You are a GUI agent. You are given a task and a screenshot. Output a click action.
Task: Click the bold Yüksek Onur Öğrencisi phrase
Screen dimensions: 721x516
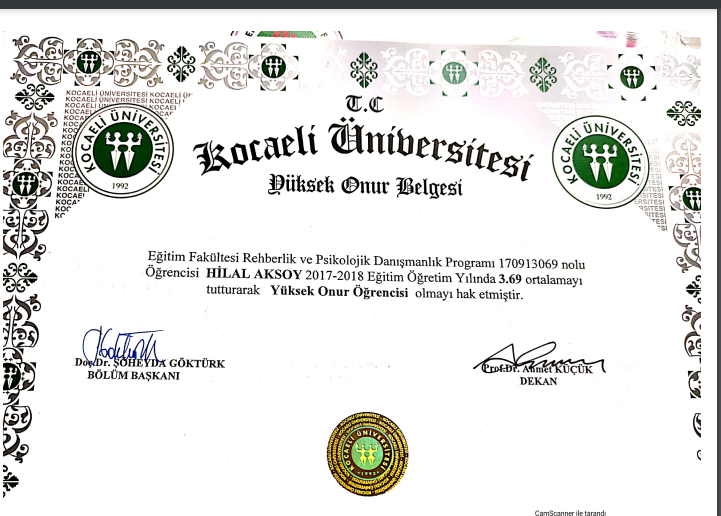coord(339,292)
